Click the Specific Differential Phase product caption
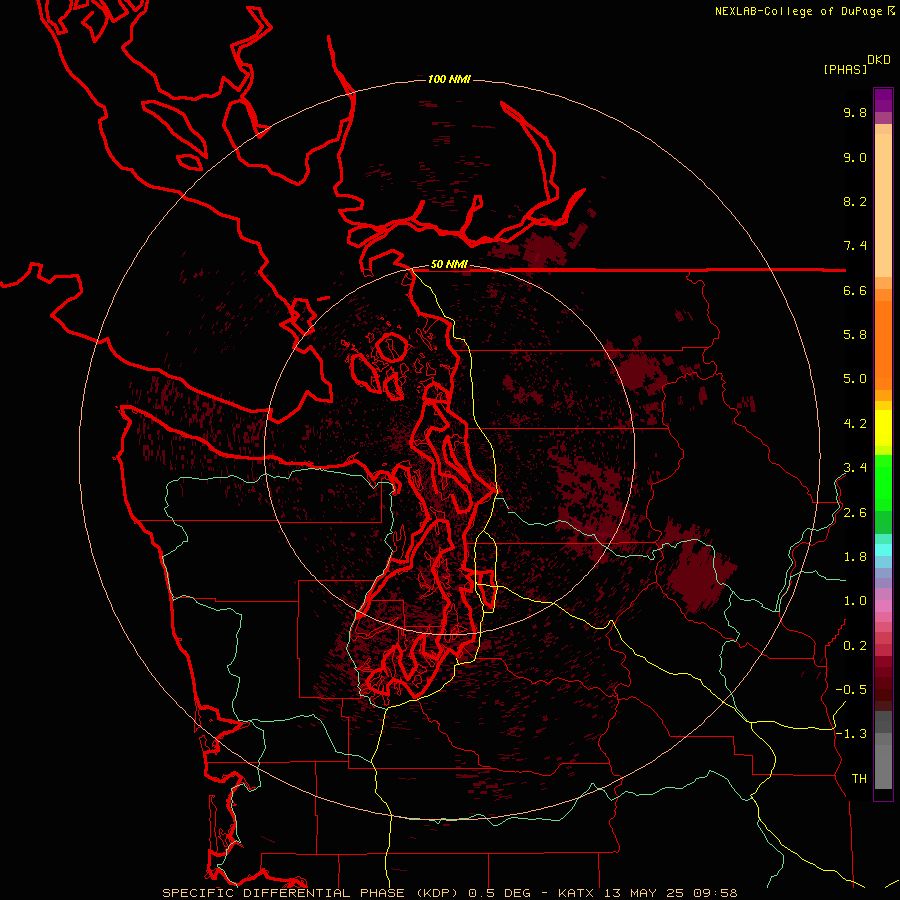 tap(450, 893)
